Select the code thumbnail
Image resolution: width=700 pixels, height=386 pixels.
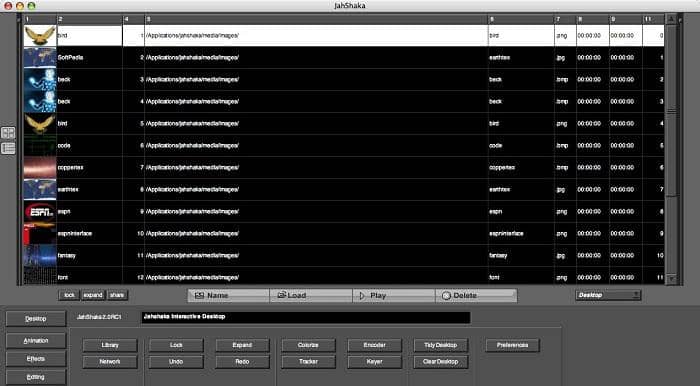pos(40,145)
